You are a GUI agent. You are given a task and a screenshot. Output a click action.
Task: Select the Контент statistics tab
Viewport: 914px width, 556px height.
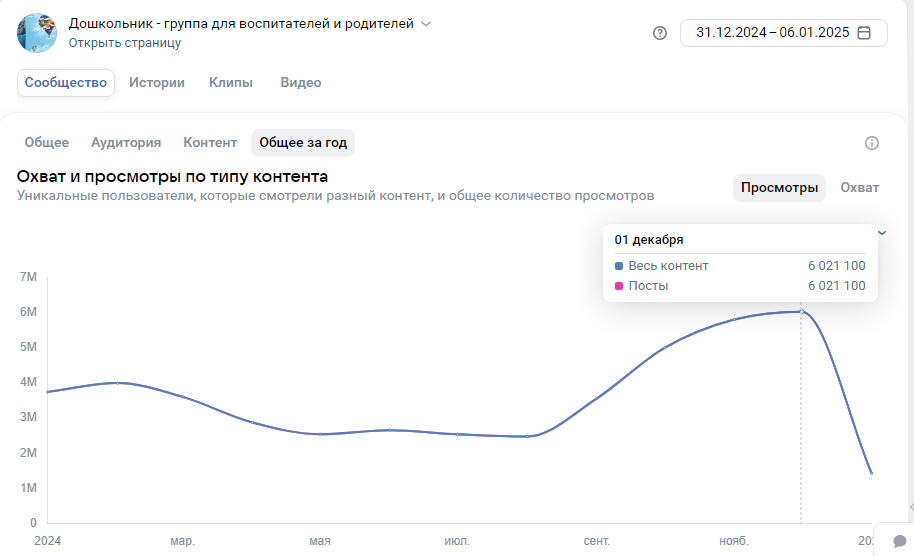tap(210, 143)
